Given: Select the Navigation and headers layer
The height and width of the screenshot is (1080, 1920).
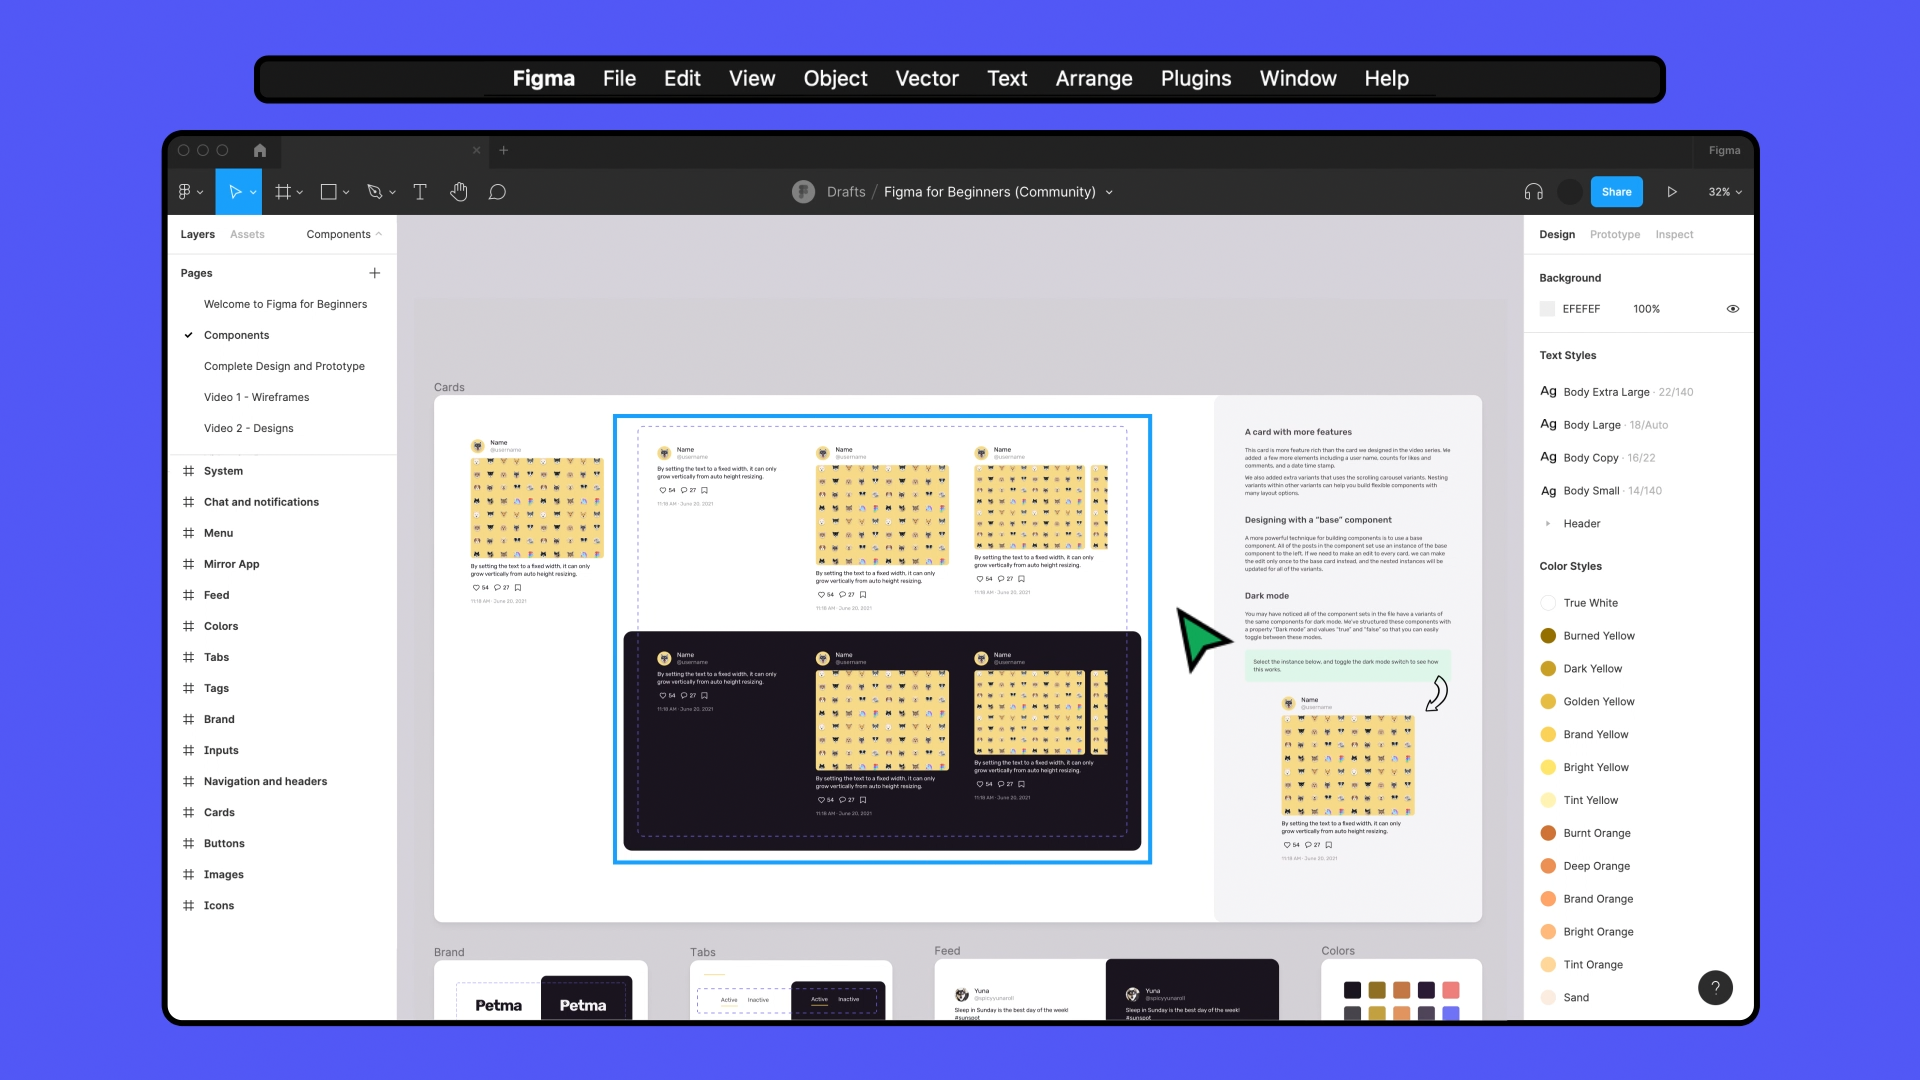Looking at the screenshot, I should click(x=265, y=781).
